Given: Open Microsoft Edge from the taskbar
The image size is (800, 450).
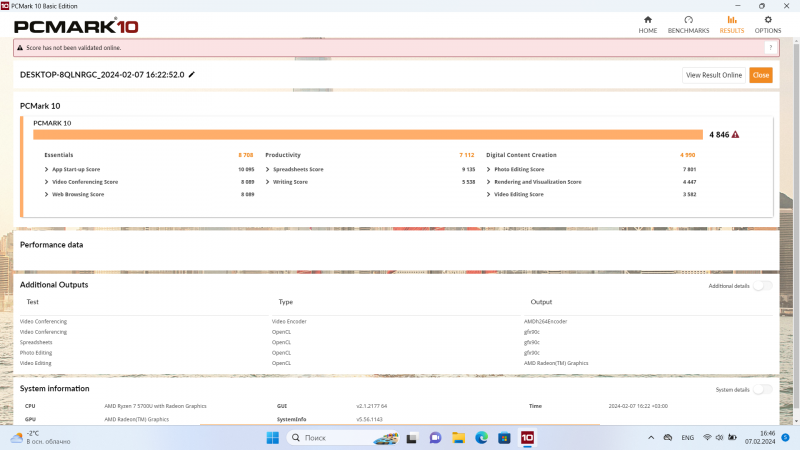Looking at the screenshot, I should (x=481, y=438).
